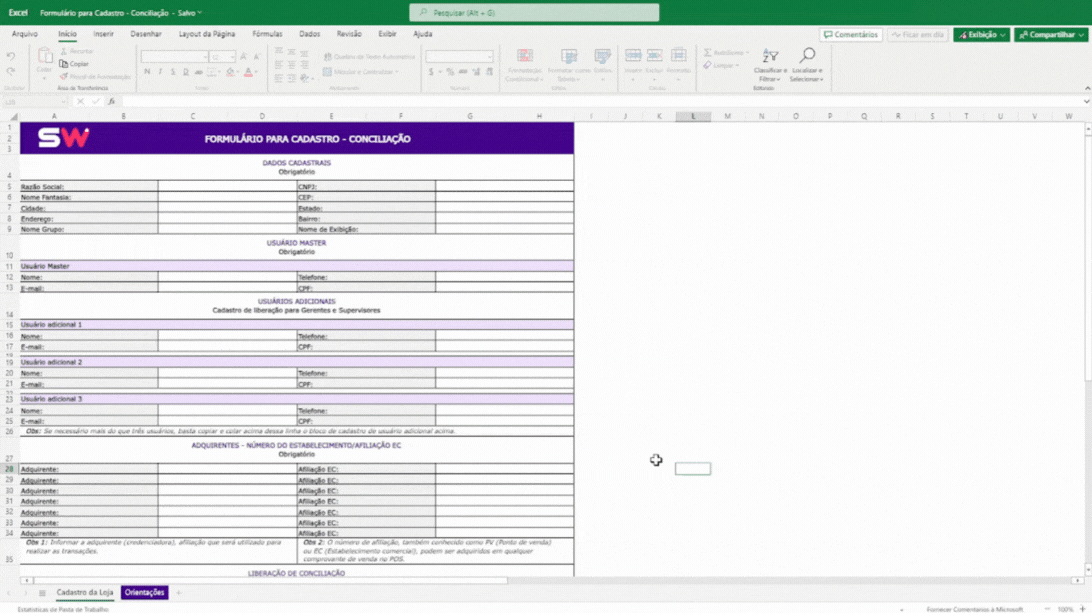
Task: Switch to the Desenhar tab
Action: click(x=146, y=33)
